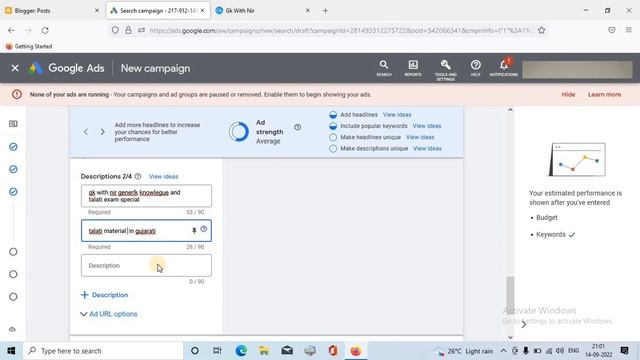Open View ideas next to Descriptions
The height and width of the screenshot is (360, 640).
[163, 177]
